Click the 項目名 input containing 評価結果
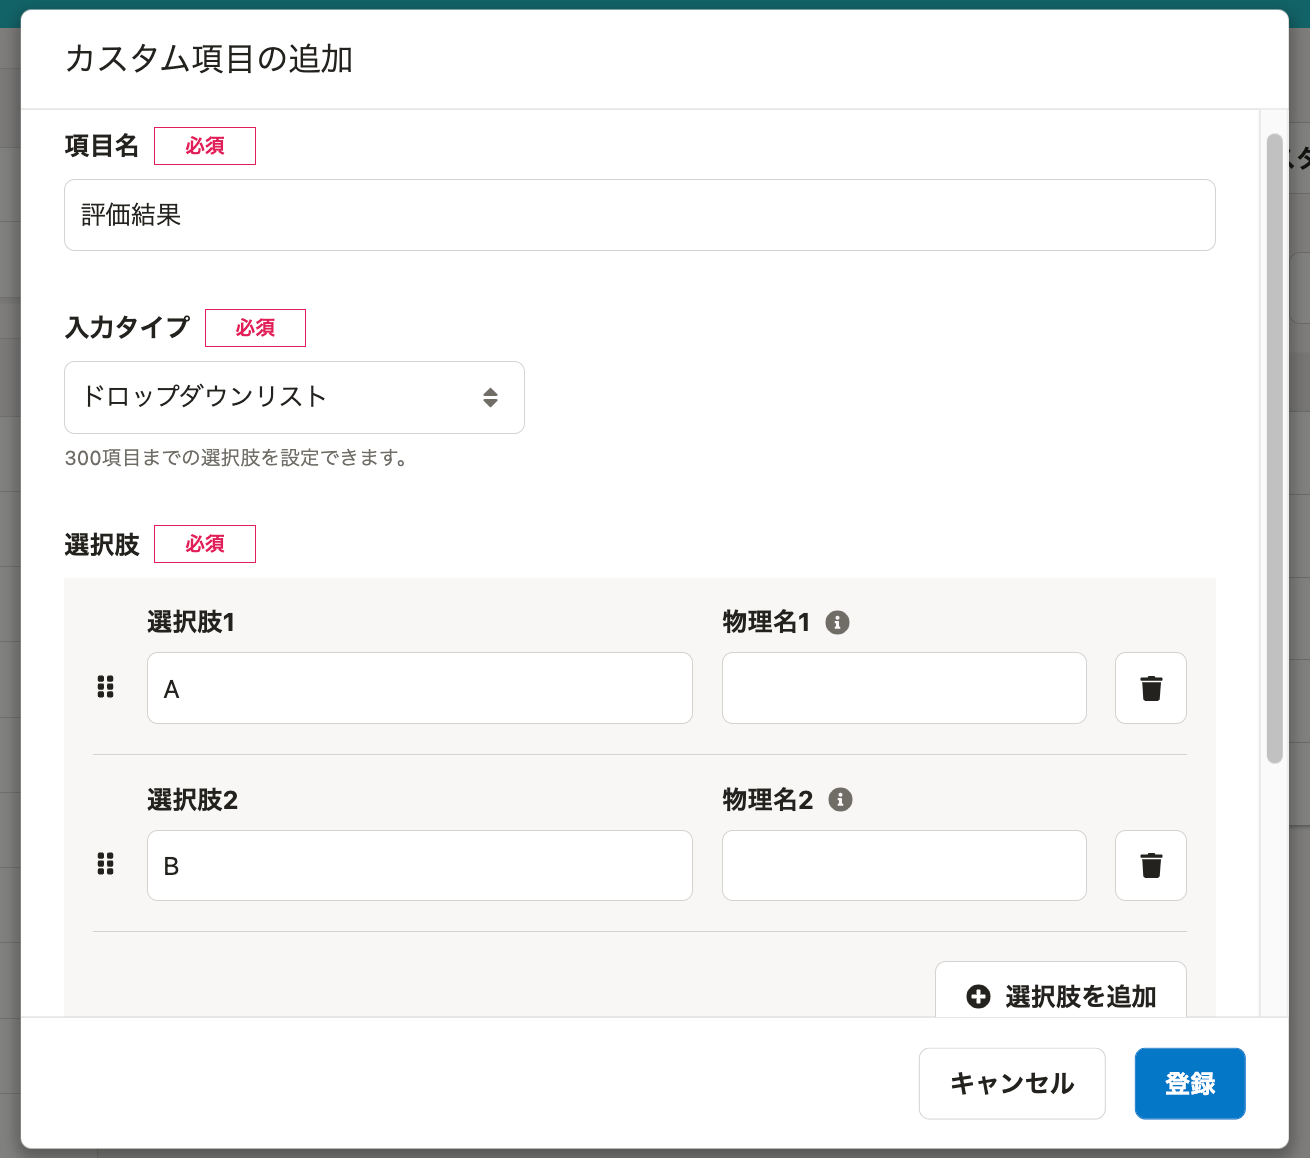Screen dimensions: 1310x1158 point(640,215)
